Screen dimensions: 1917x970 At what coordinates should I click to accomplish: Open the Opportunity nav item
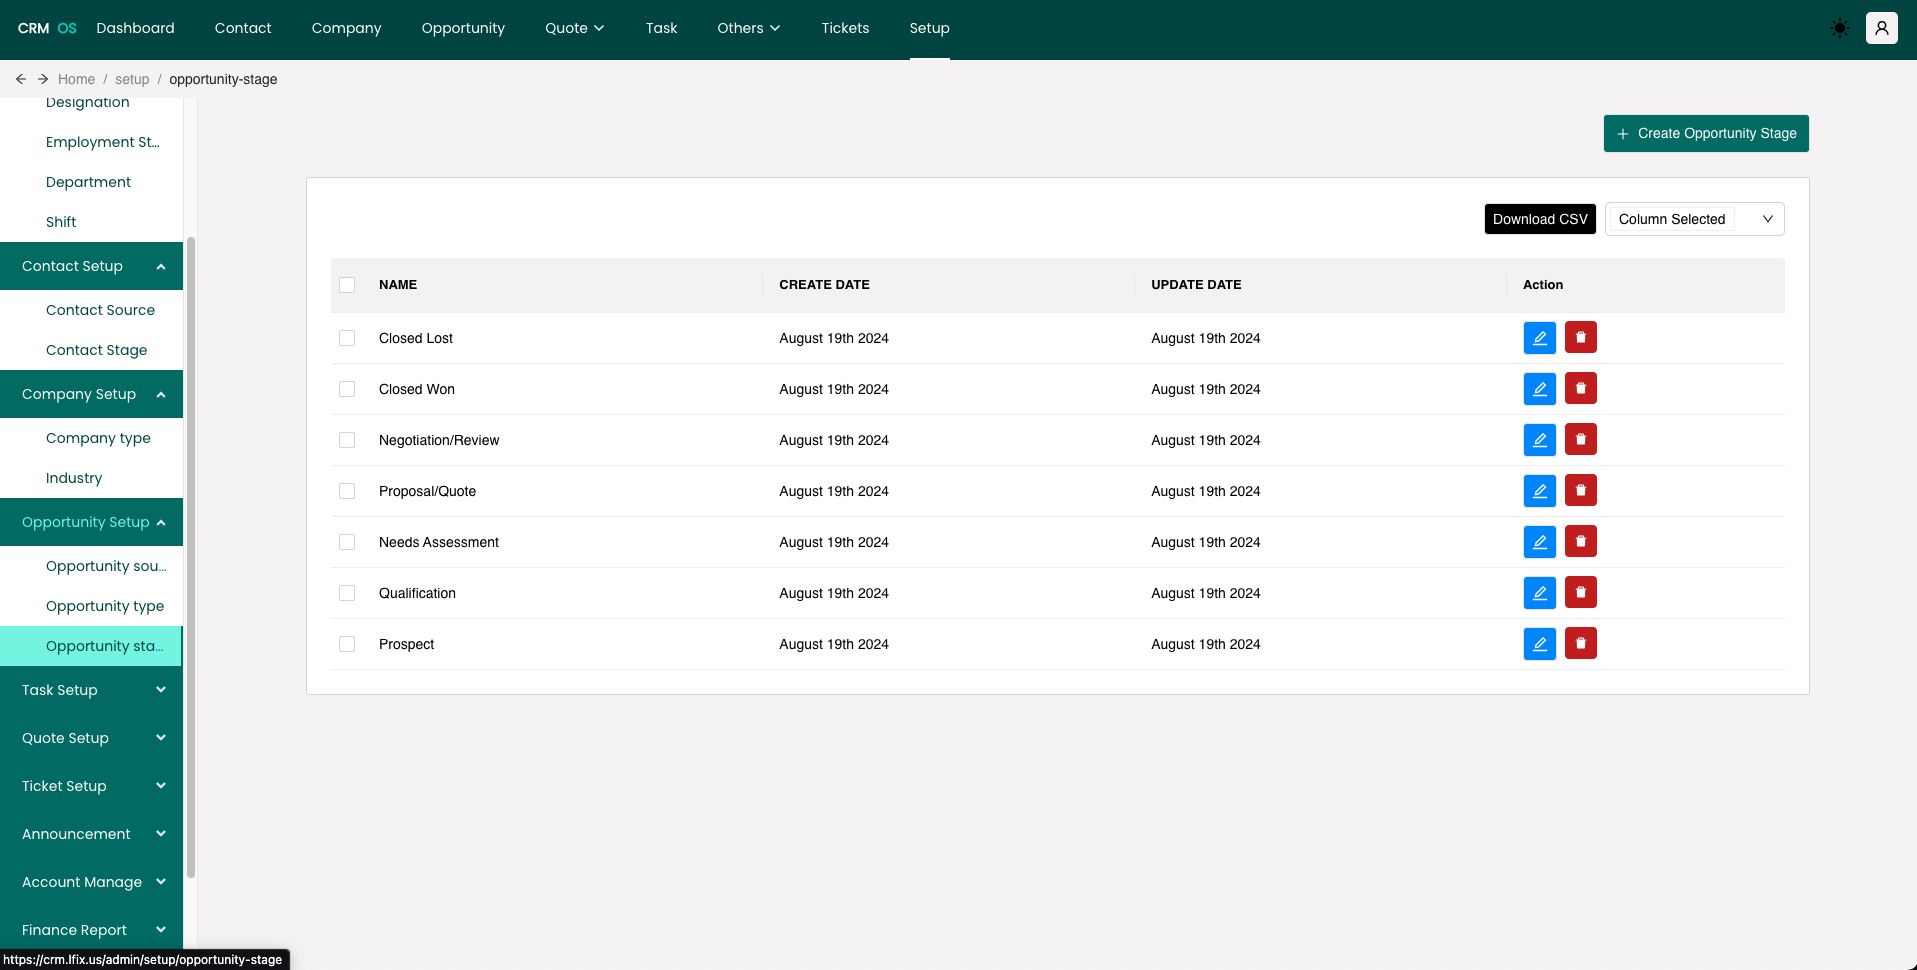click(x=463, y=28)
